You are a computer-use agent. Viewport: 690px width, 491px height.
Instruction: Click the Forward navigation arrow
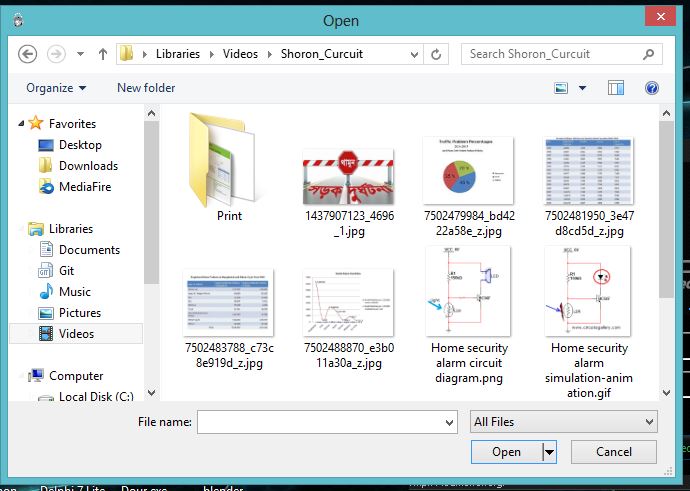coord(56,54)
